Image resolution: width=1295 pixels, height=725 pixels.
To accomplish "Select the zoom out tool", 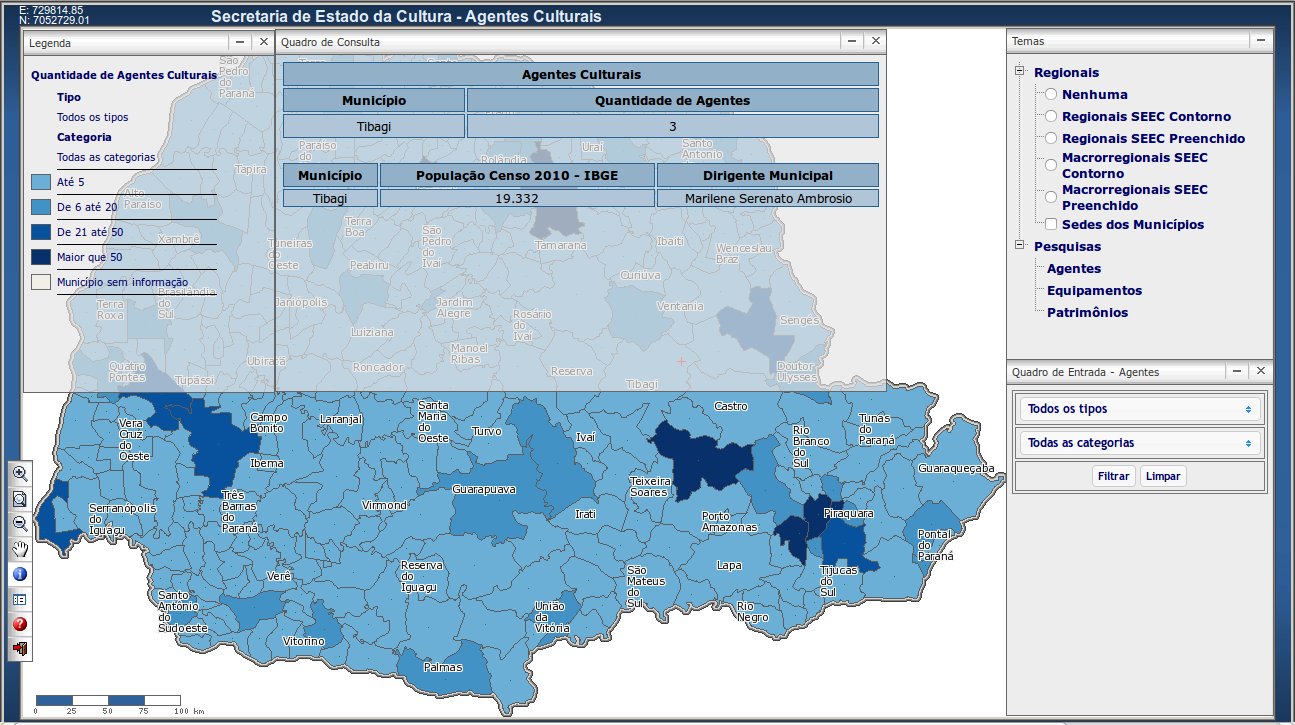I will (x=20, y=524).
